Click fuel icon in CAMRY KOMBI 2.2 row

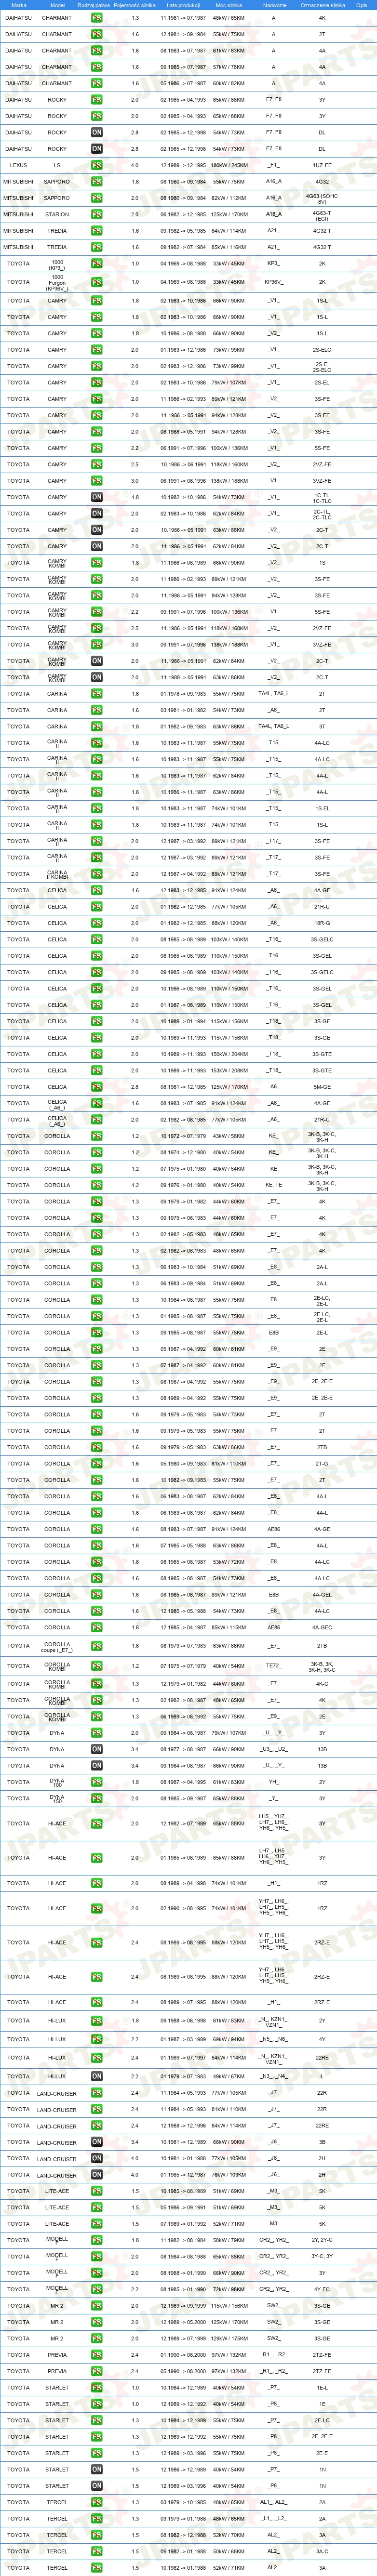[97, 612]
